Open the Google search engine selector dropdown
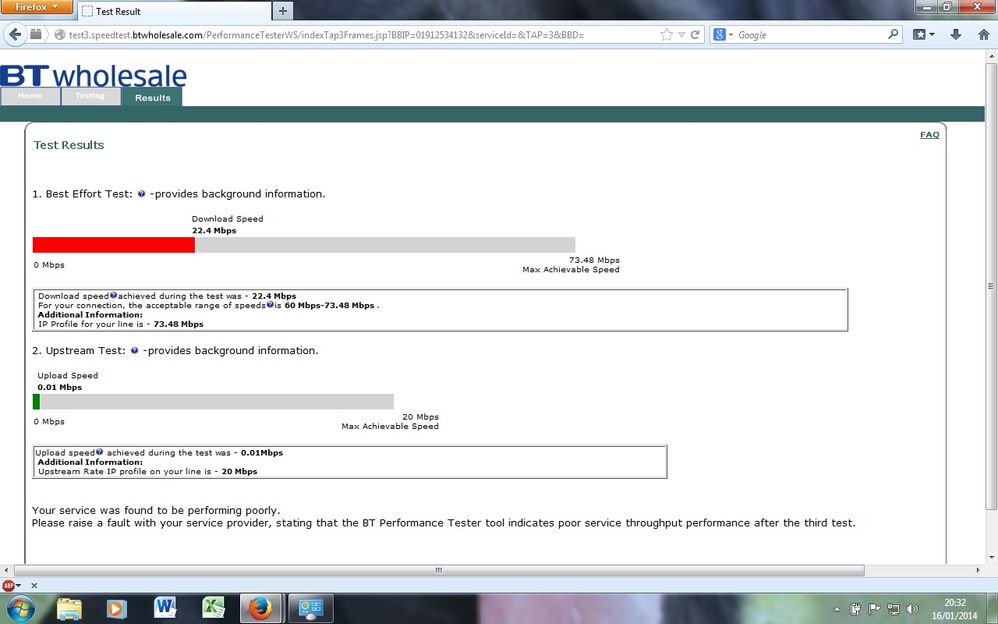 coord(723,35)
